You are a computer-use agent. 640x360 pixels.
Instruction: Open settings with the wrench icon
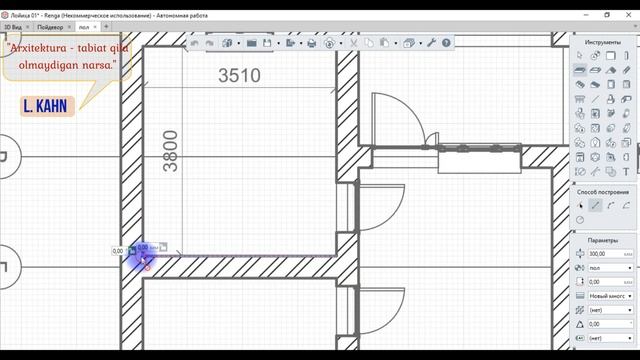431,42
